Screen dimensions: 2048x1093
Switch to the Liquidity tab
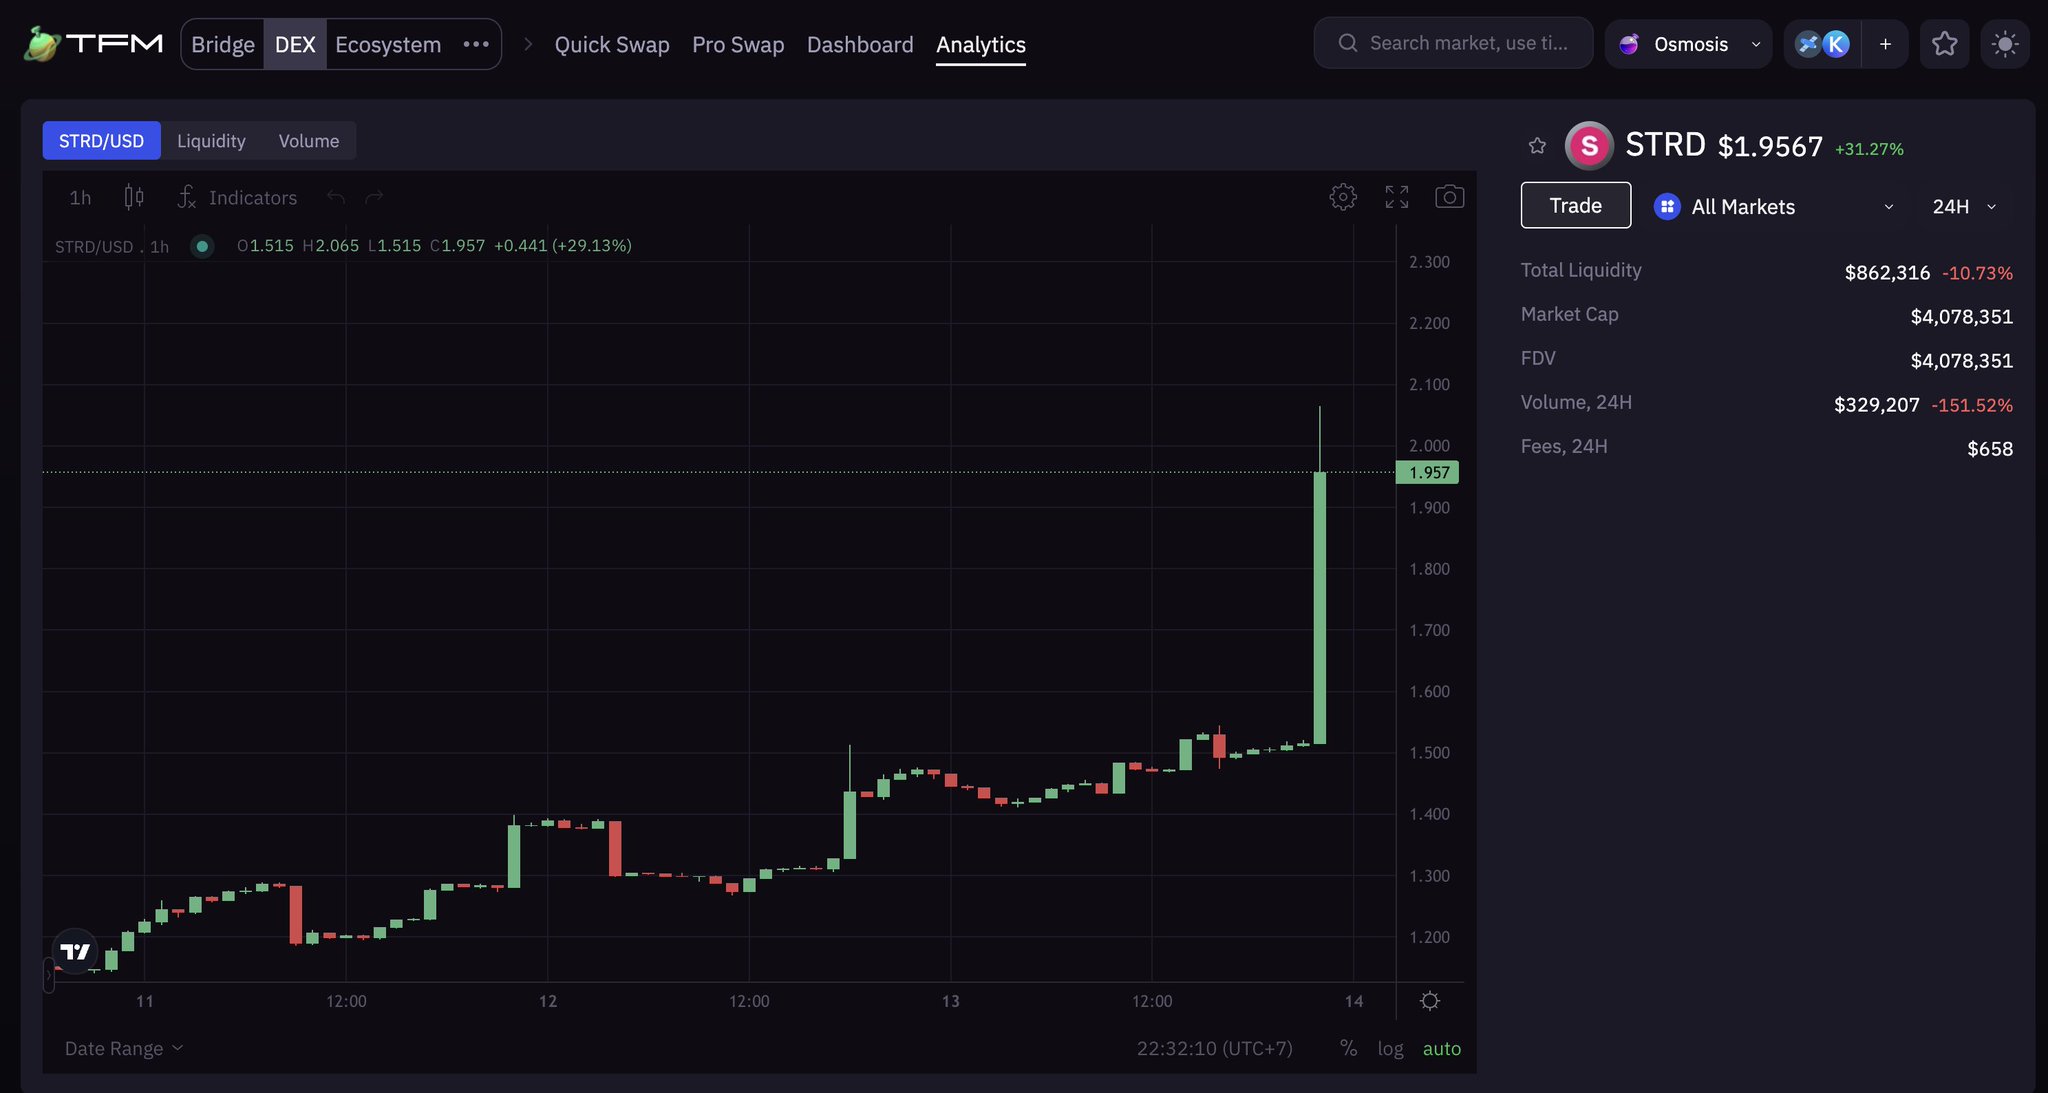click(x=211, y=140)
